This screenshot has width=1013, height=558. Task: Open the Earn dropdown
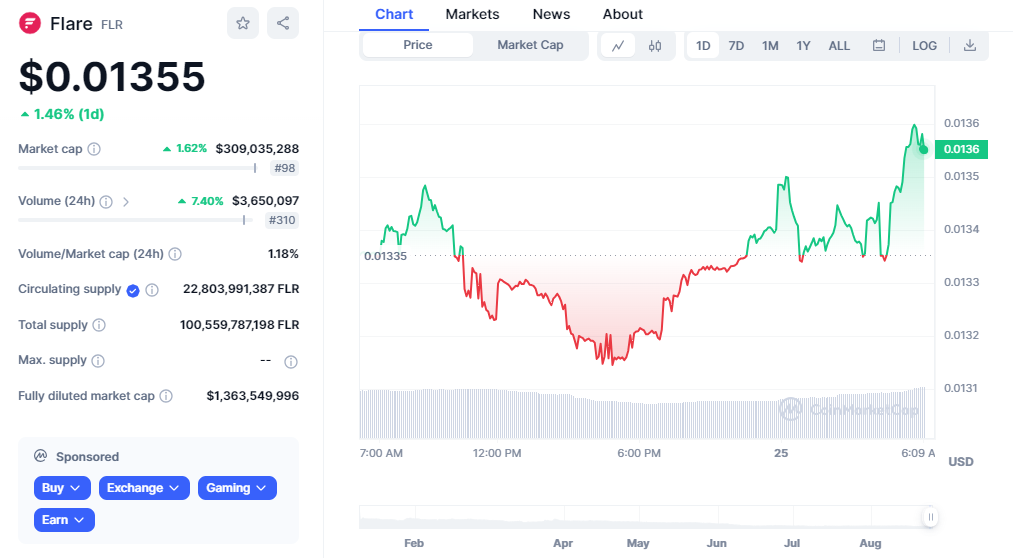coord(64,520)
